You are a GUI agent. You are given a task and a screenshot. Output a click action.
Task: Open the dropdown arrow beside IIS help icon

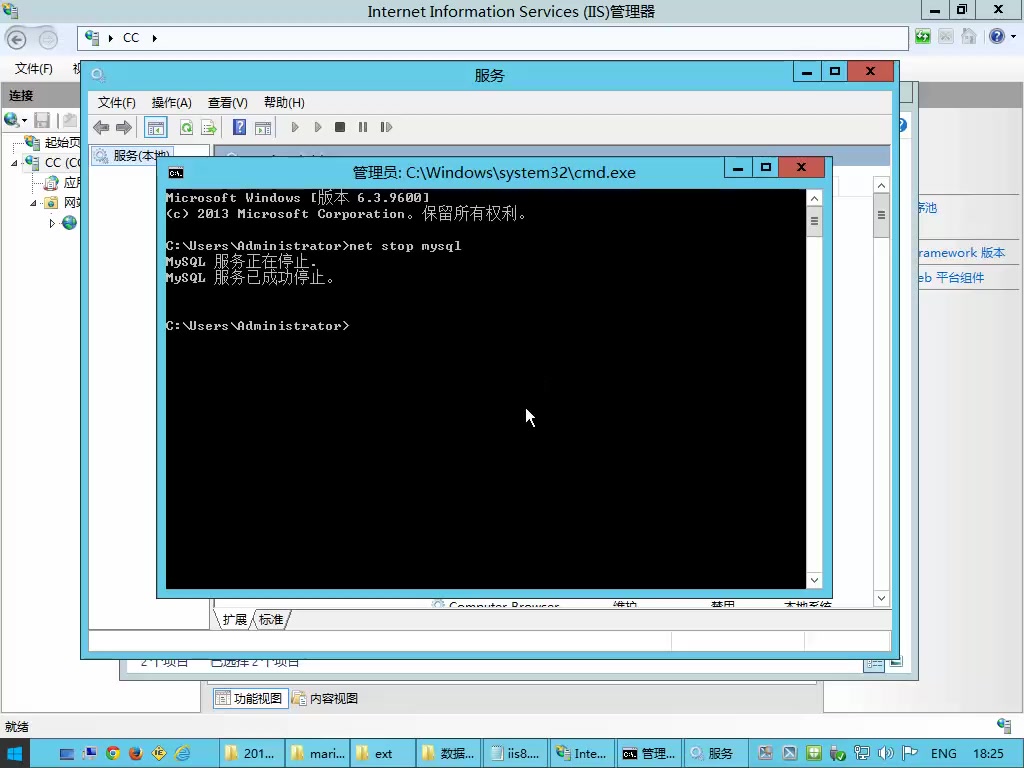1013,37
